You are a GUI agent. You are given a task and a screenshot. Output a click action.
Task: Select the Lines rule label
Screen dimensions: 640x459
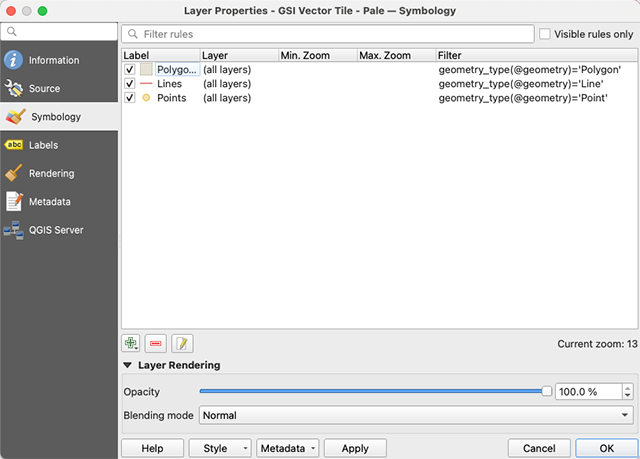pos(169,84)
